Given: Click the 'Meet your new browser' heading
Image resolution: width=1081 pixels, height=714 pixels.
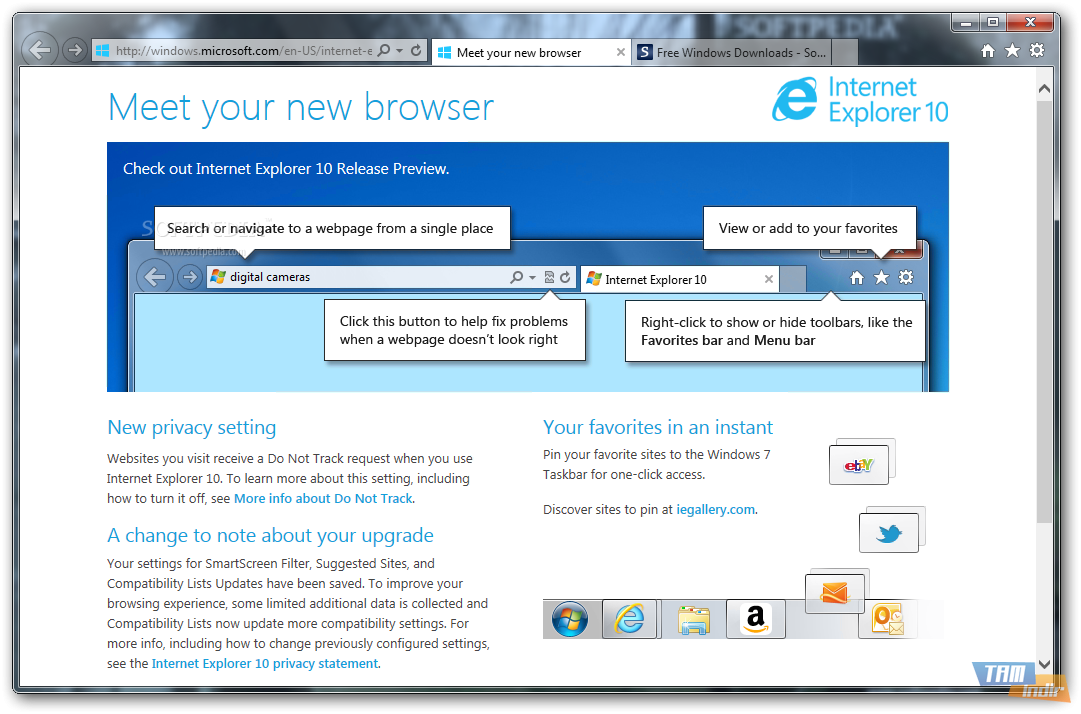Looking at the screenshot, I should point(301,108).
